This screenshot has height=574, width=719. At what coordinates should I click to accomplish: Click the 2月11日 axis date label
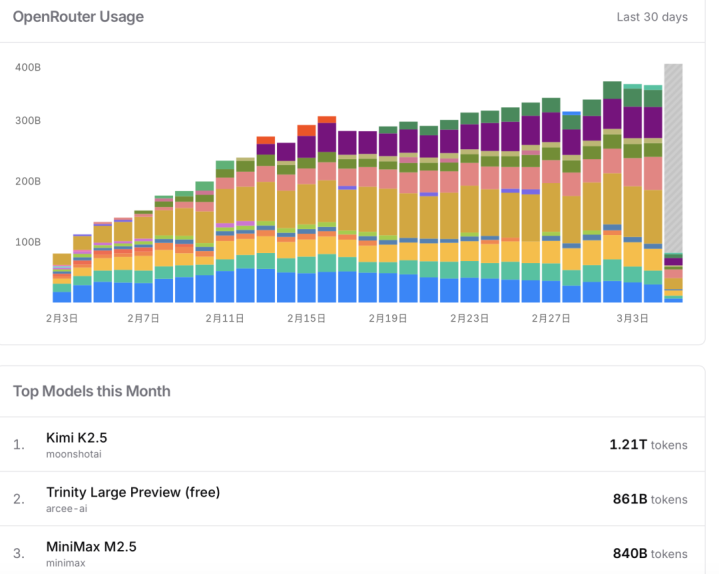pyautogui.click(x=225, y=318)
